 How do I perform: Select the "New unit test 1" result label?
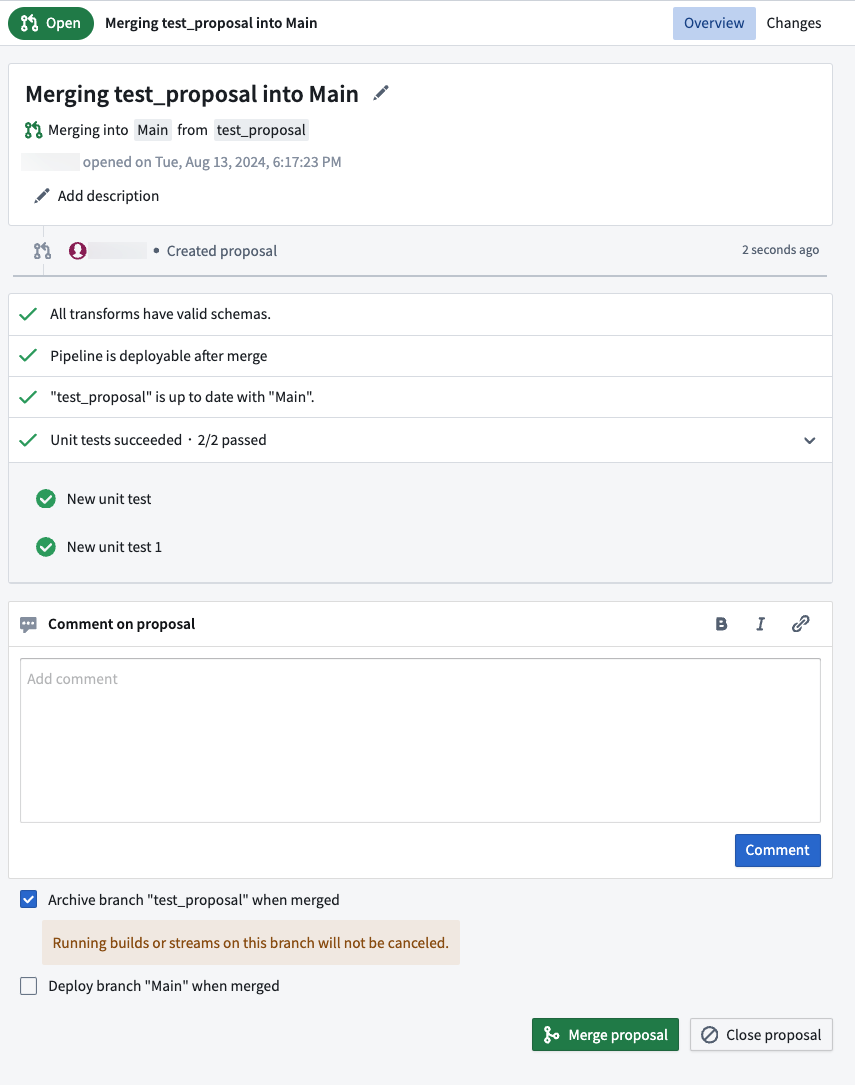pyautogui.click(x=114, y=547)
